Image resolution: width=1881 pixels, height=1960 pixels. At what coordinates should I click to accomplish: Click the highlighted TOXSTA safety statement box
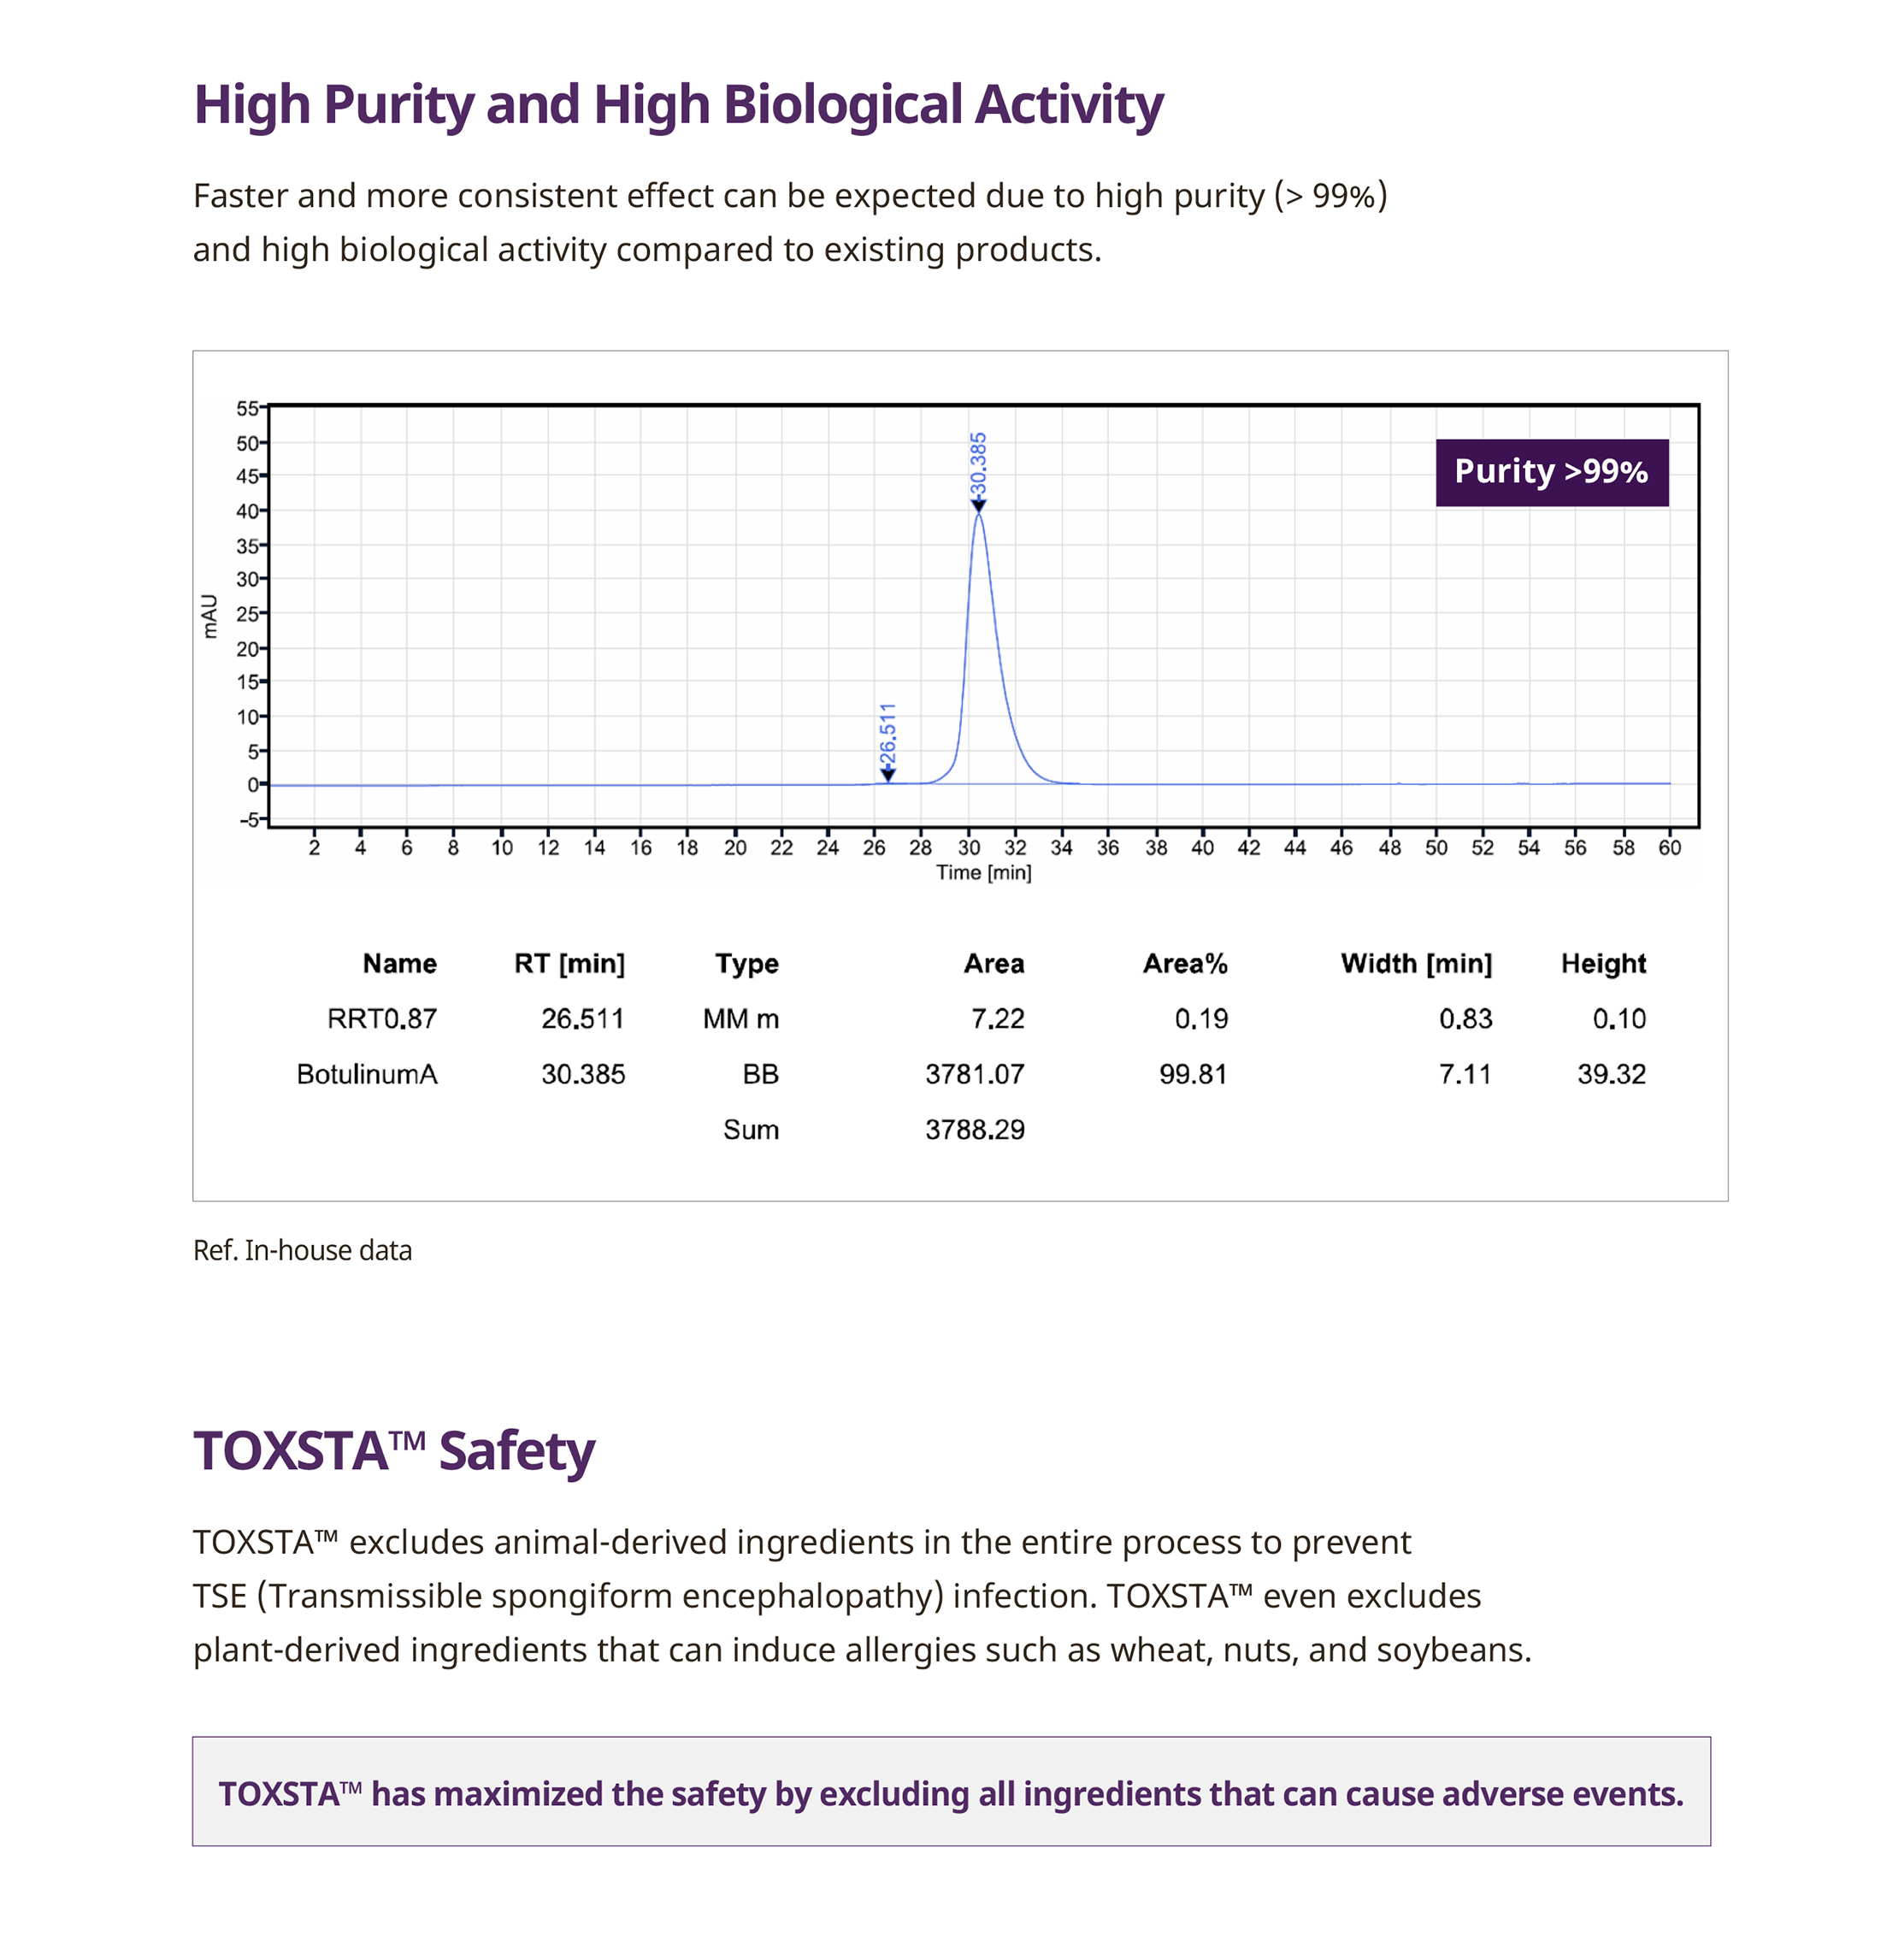pos(951,1794)
